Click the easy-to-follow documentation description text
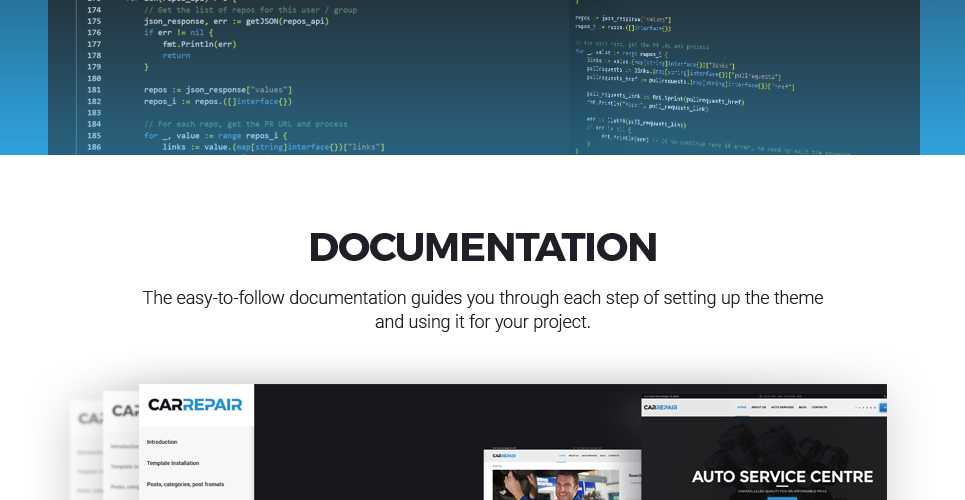The width and height of the screenshot is (965, 500). coord(482,310)
